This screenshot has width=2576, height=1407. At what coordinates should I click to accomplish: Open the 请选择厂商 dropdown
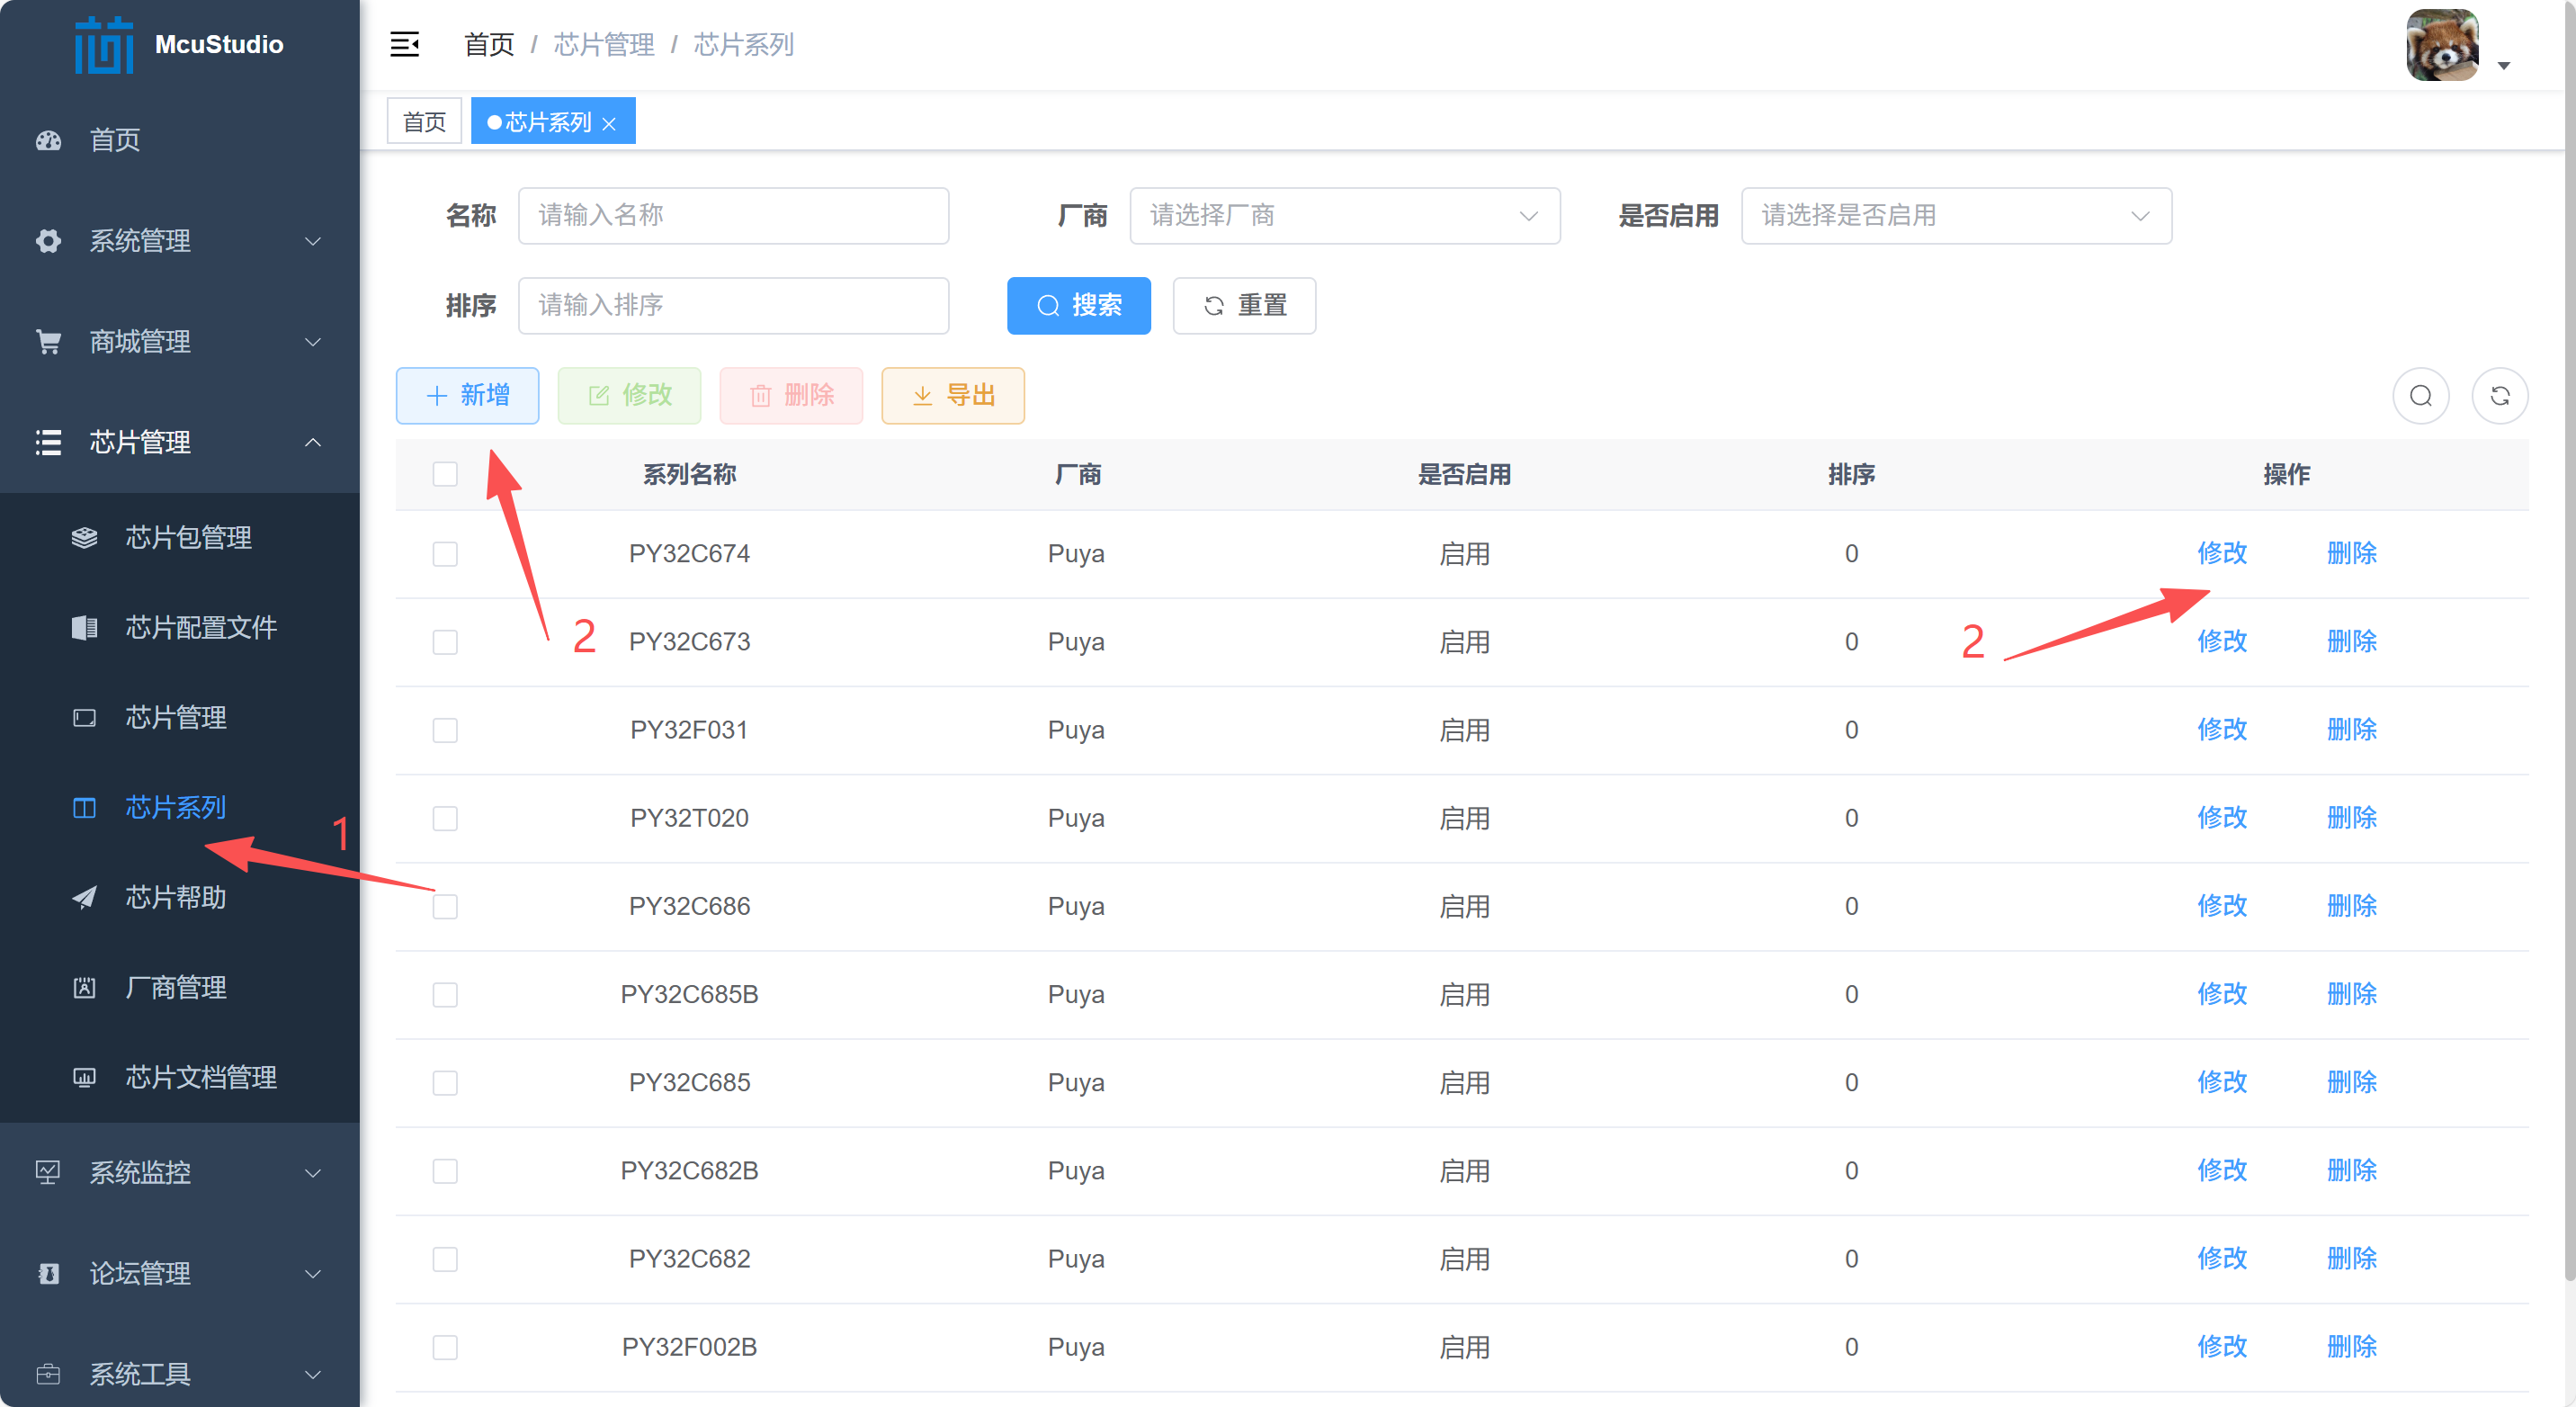click(x=1344, y=215)
